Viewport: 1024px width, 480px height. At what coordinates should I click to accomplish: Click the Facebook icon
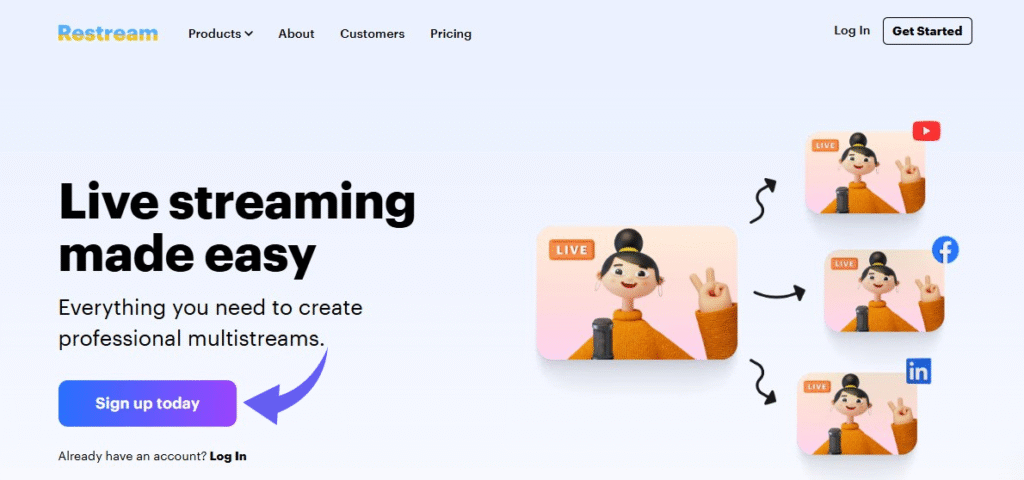[x=945, y=250]
